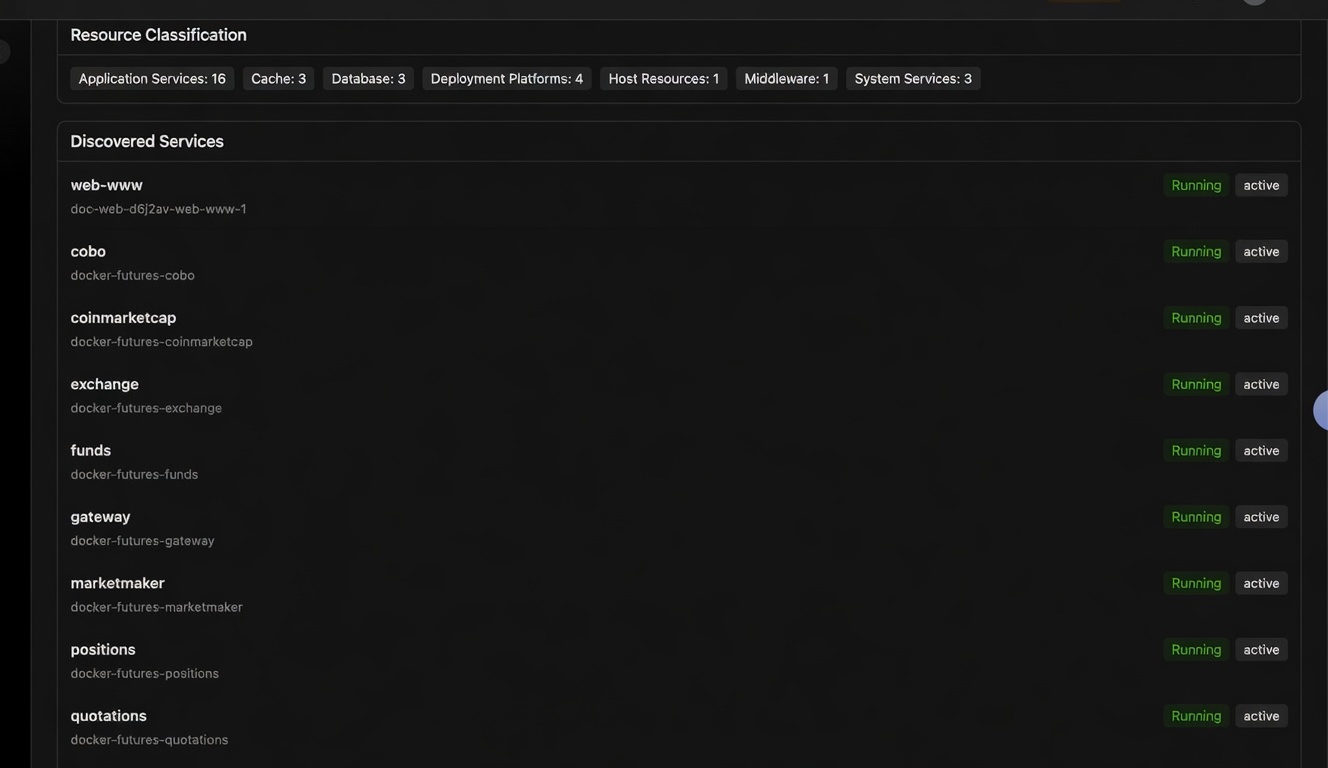The image size is (1328, 768).
Task: Click the Resource Classification heading
Action: tap(159, 35)
